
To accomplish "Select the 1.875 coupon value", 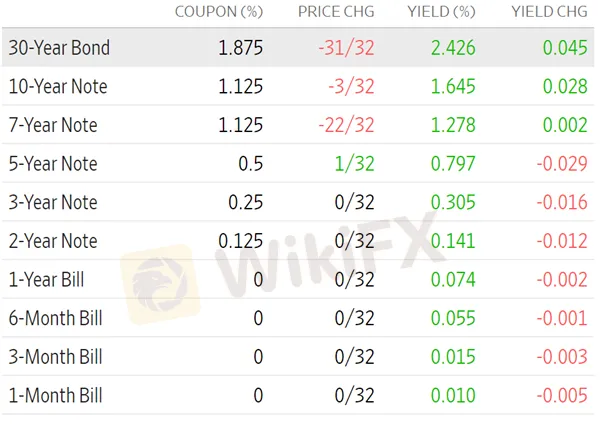I will click(x=240, y=48).
